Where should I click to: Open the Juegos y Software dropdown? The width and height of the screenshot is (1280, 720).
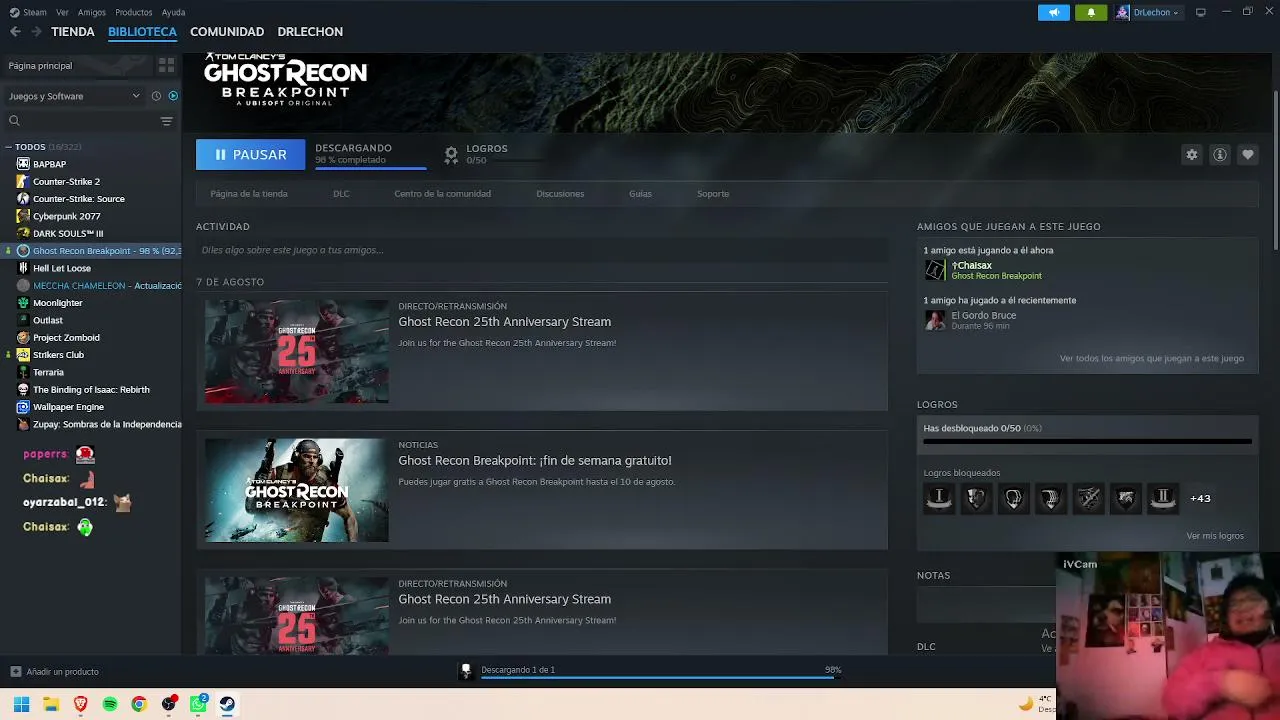click(x=74, y=96)
